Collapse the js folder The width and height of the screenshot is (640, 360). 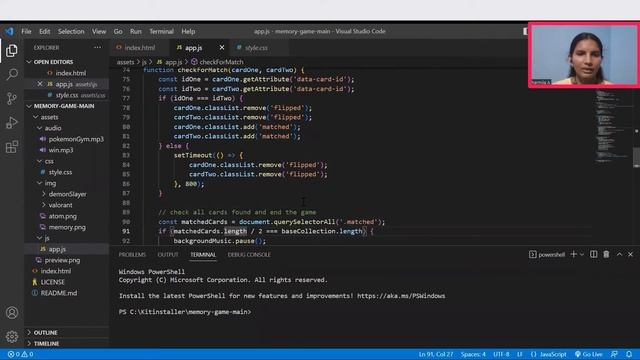[47, 238]
